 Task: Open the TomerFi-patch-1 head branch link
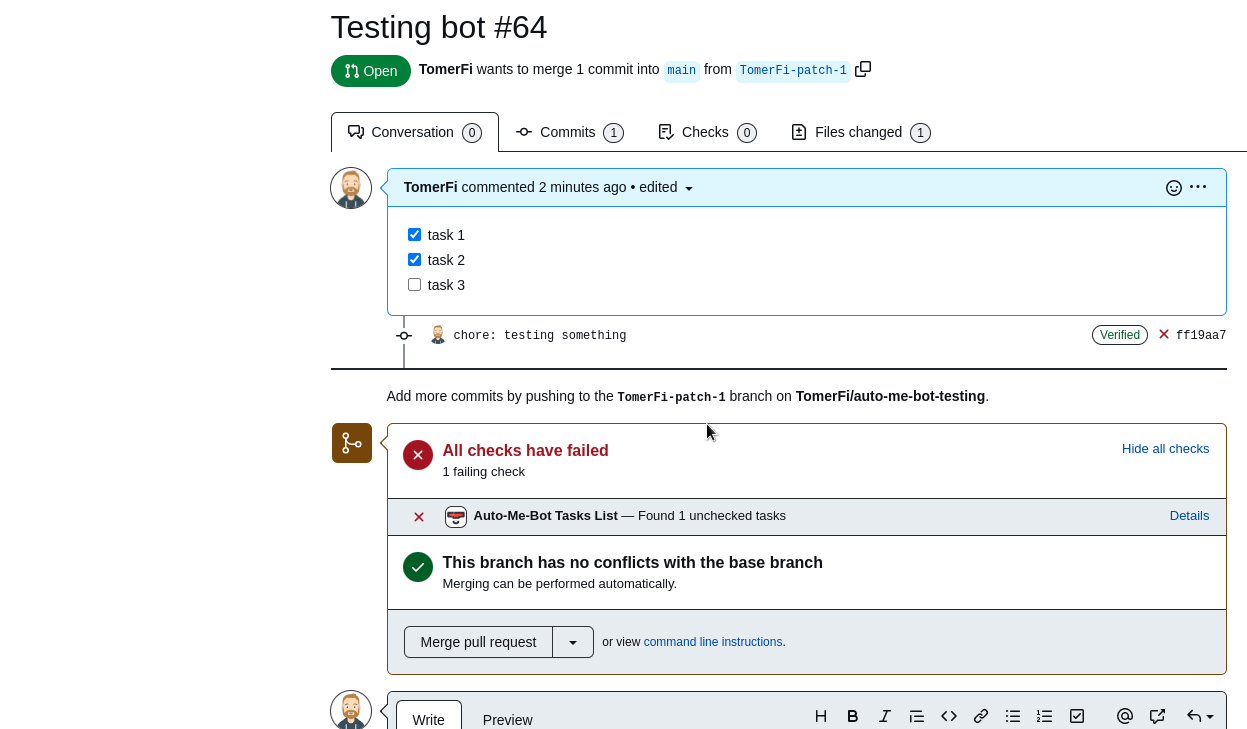pyautogui.click(x=793, y=70)
